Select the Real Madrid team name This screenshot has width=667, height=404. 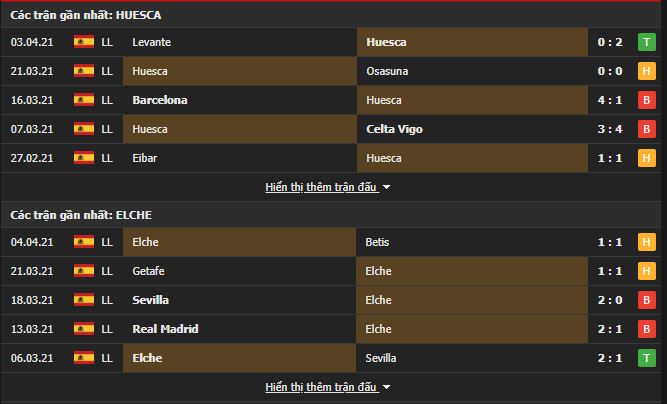tap(165, 329)
